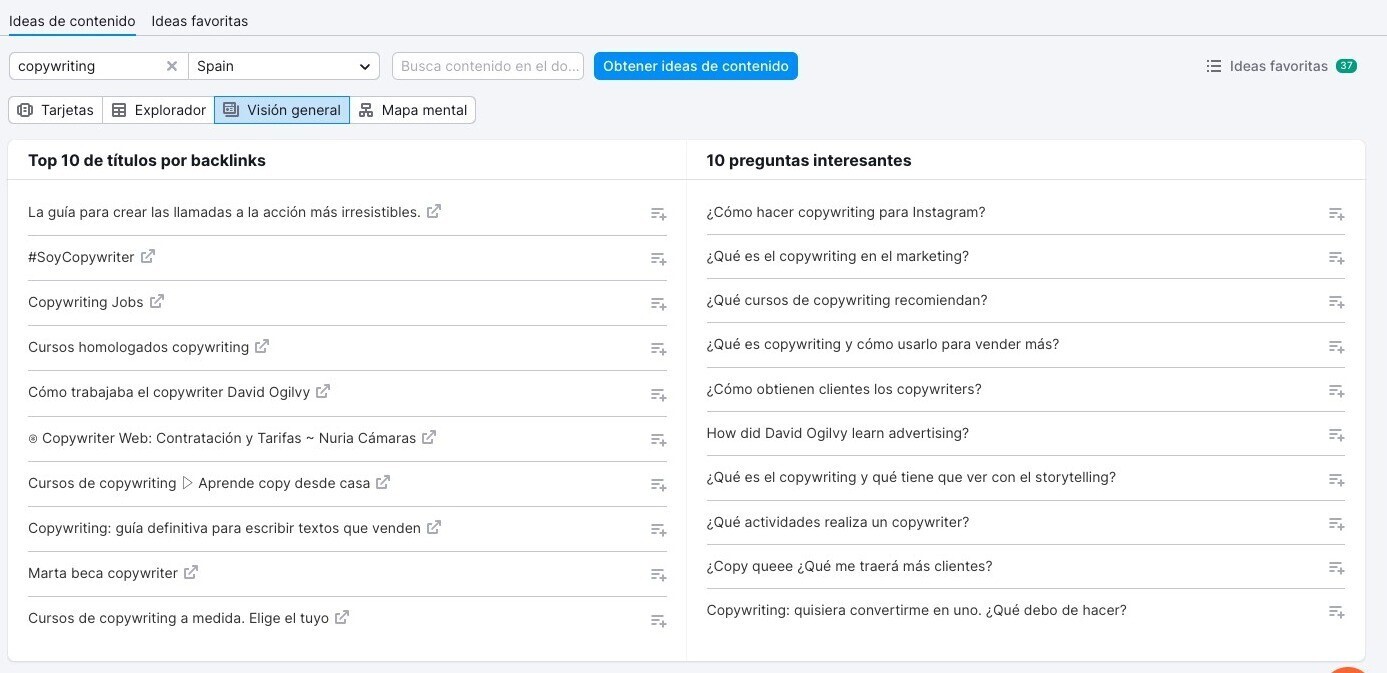Add 'Cursos de copywriting a medida' to favorites

658,621
